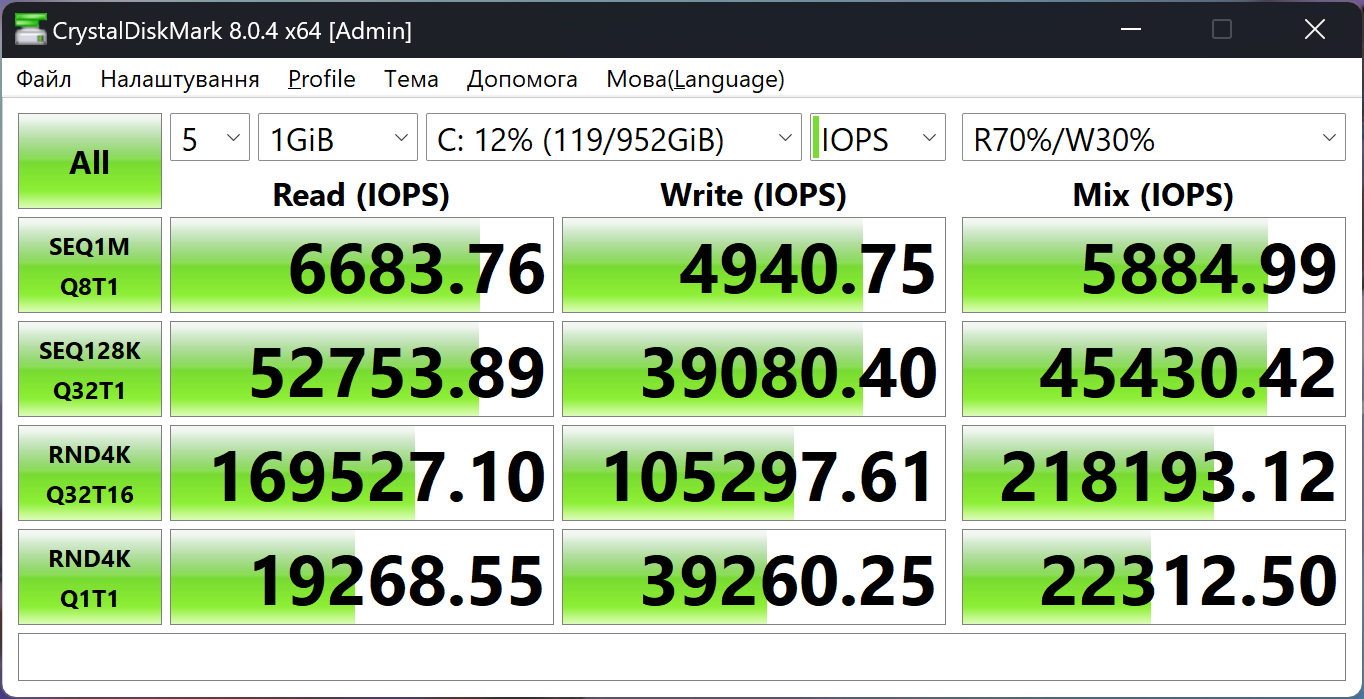Click the empty comment field at bottom
Screen dimensions: 1364x699
point(682,657)
